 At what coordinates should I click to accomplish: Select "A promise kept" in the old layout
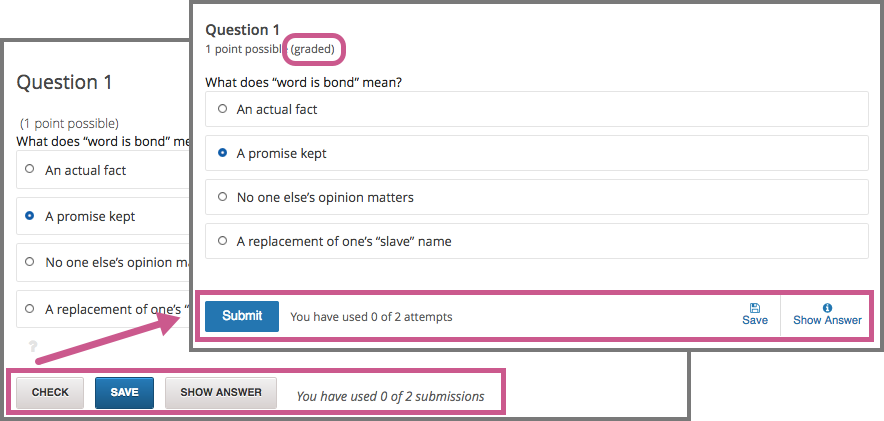point(31,215)
